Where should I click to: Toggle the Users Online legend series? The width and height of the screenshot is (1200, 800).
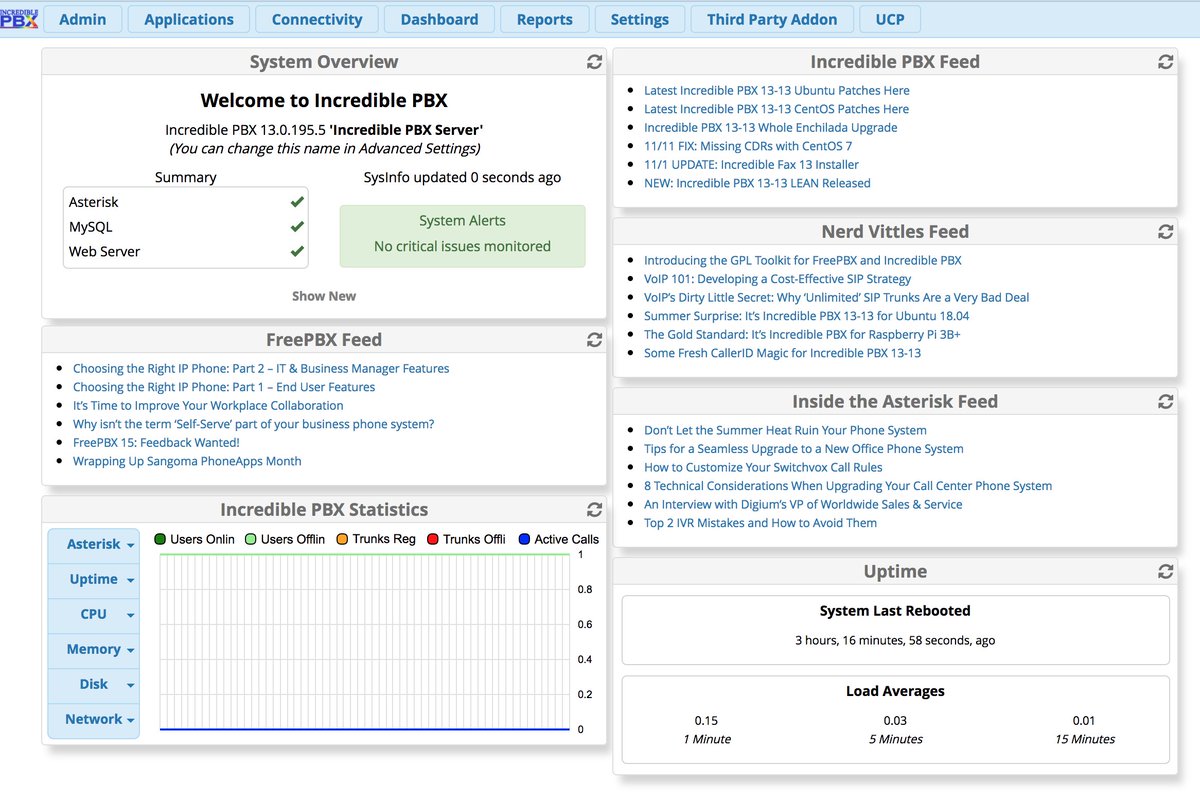coord(194,539)
